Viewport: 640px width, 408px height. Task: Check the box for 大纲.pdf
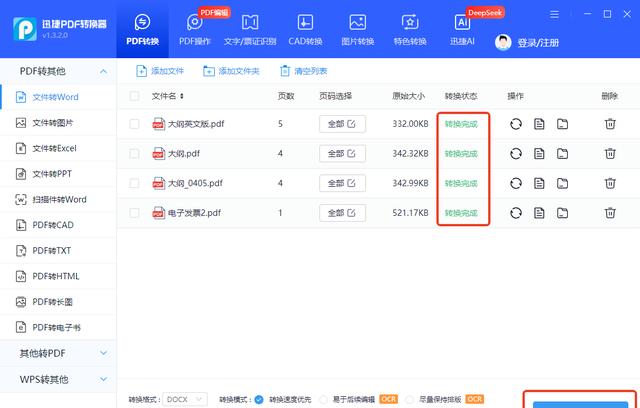point(134,153)
